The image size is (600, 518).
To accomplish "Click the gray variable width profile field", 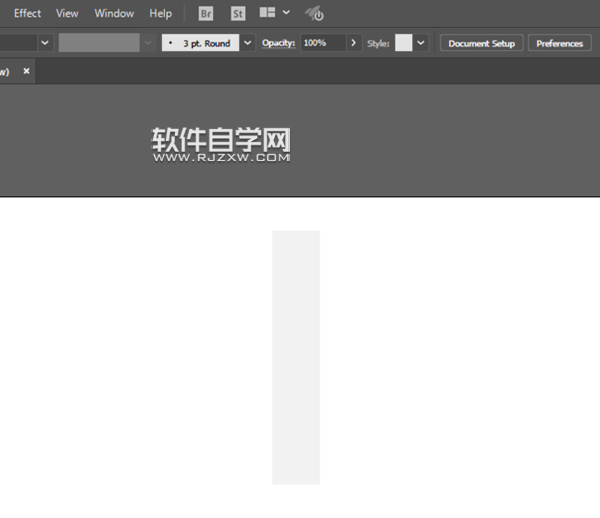I will pyautogui.click(x=99, y=43).
